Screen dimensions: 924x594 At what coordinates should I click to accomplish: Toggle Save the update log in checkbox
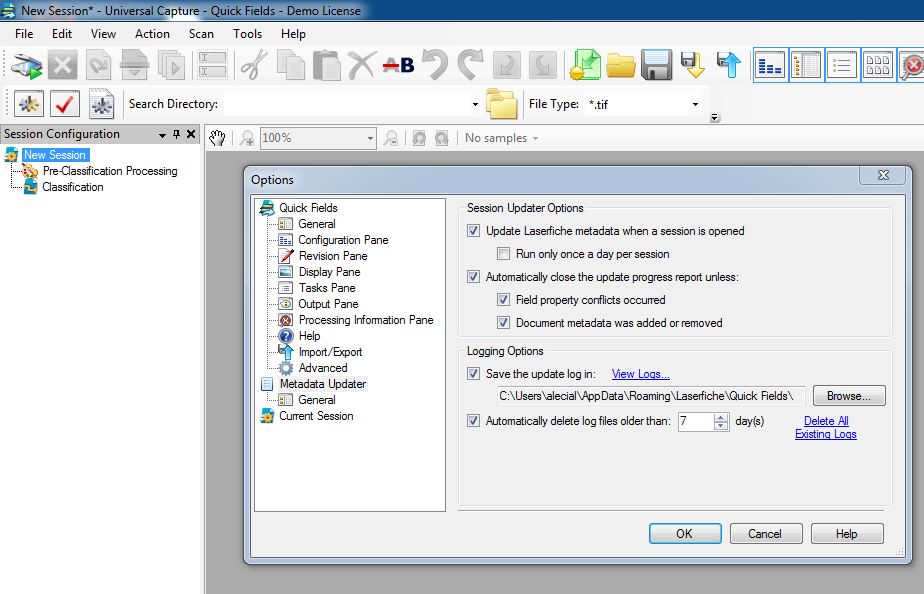pos(473,374)
